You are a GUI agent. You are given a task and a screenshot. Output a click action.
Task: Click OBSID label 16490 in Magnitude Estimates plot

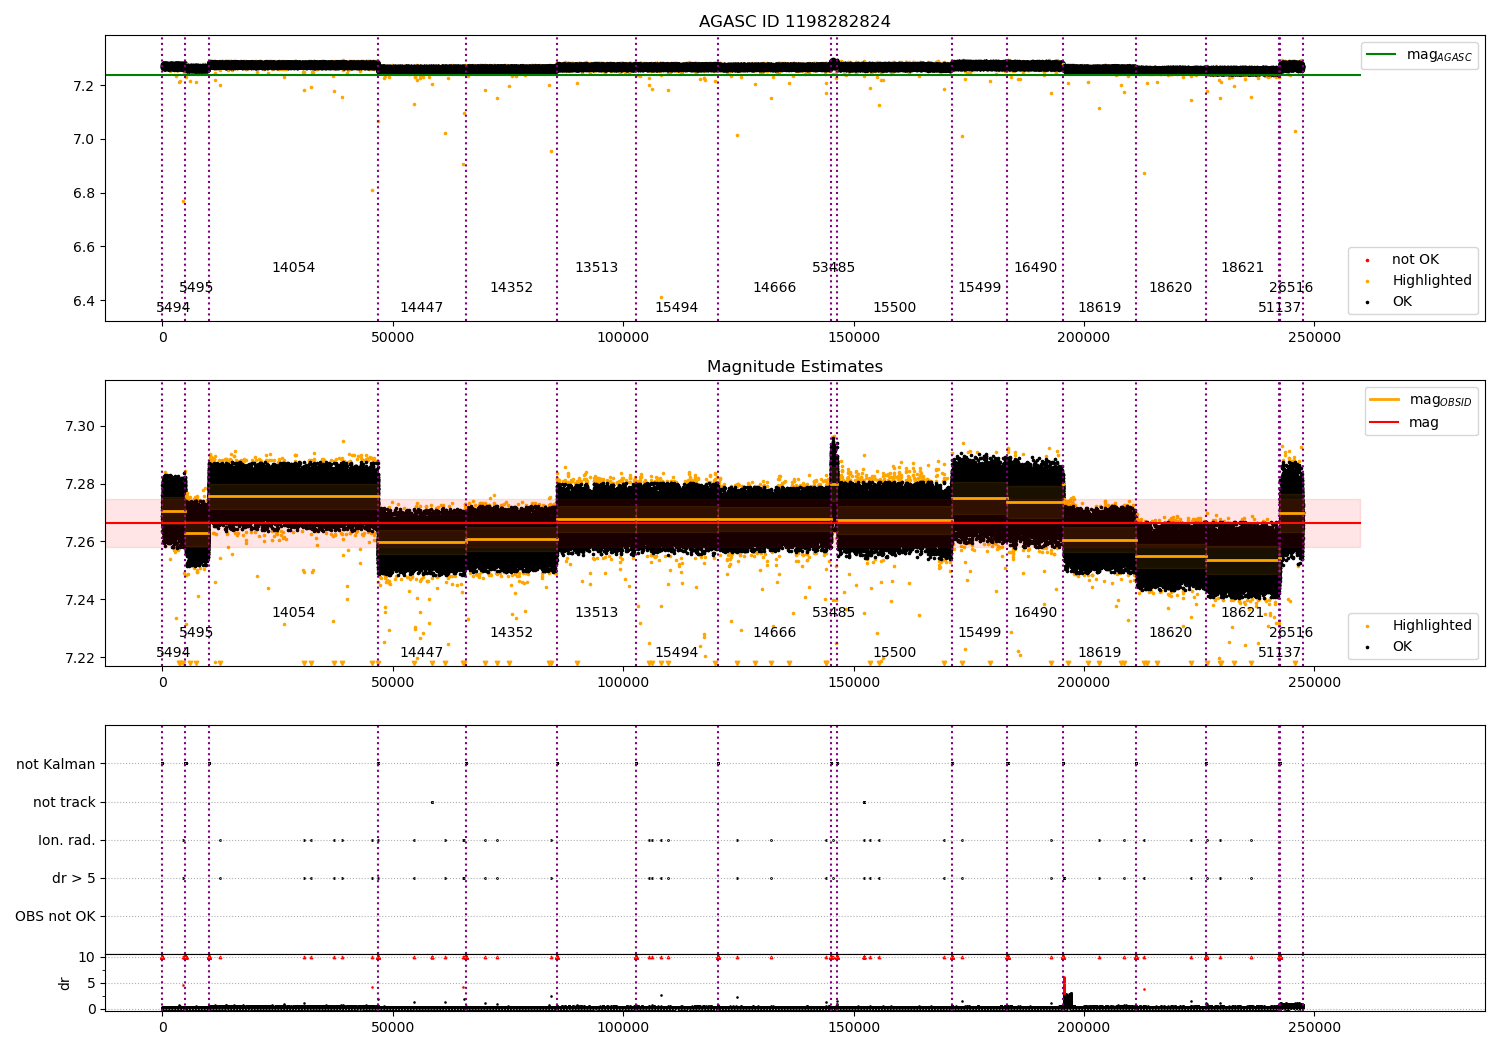point(1035,613)
